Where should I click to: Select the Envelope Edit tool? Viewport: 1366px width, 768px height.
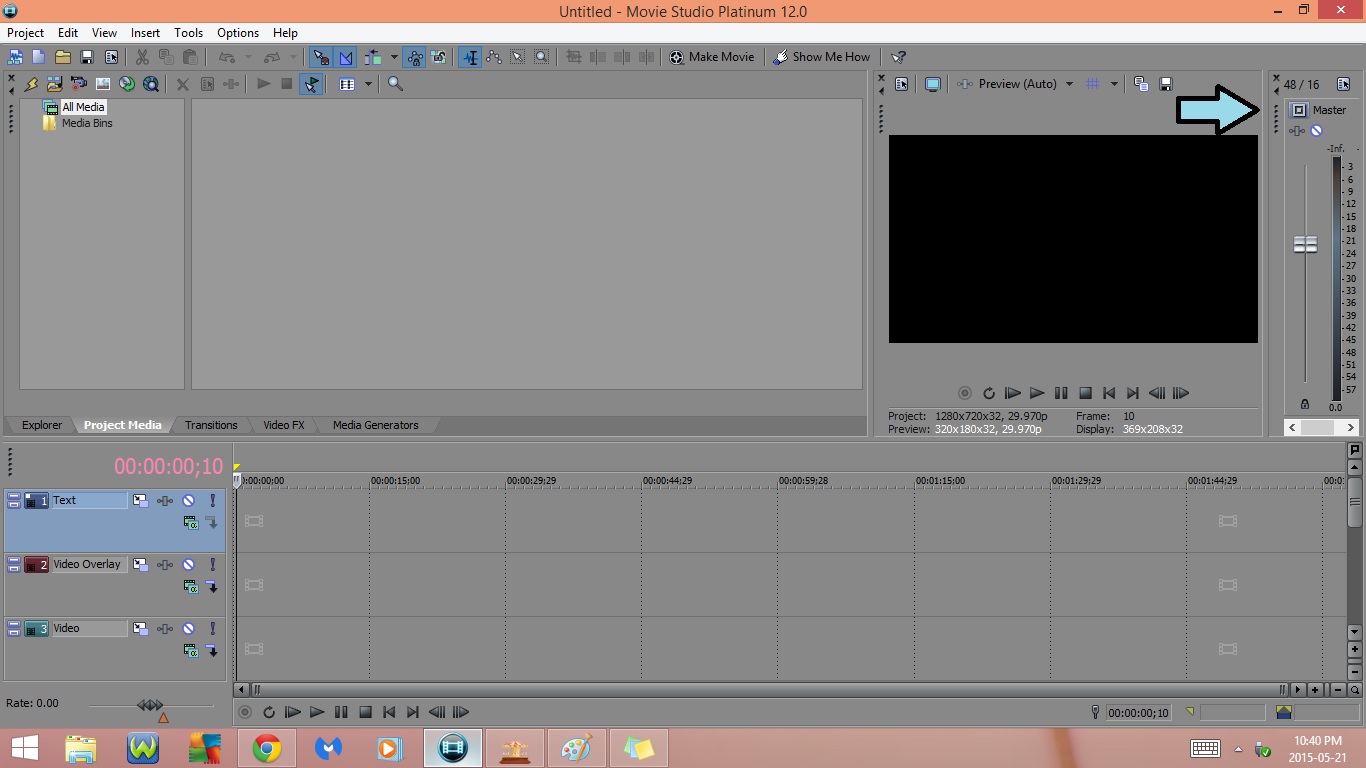coord(494,57)
